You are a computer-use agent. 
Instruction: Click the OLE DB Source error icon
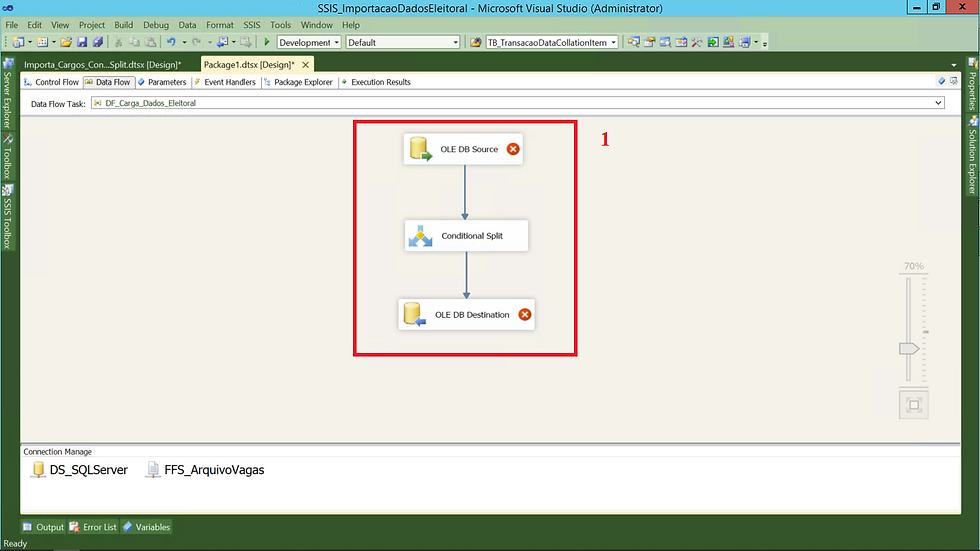point(512,149)
